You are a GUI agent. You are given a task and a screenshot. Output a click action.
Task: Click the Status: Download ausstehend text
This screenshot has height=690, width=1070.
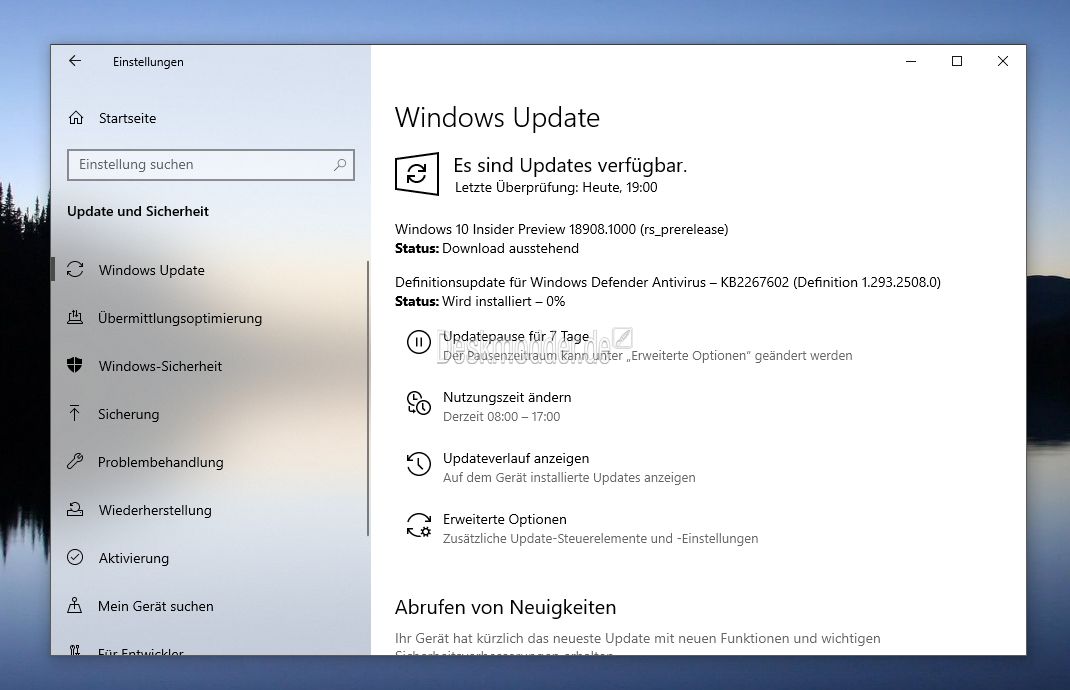[487, 248]
